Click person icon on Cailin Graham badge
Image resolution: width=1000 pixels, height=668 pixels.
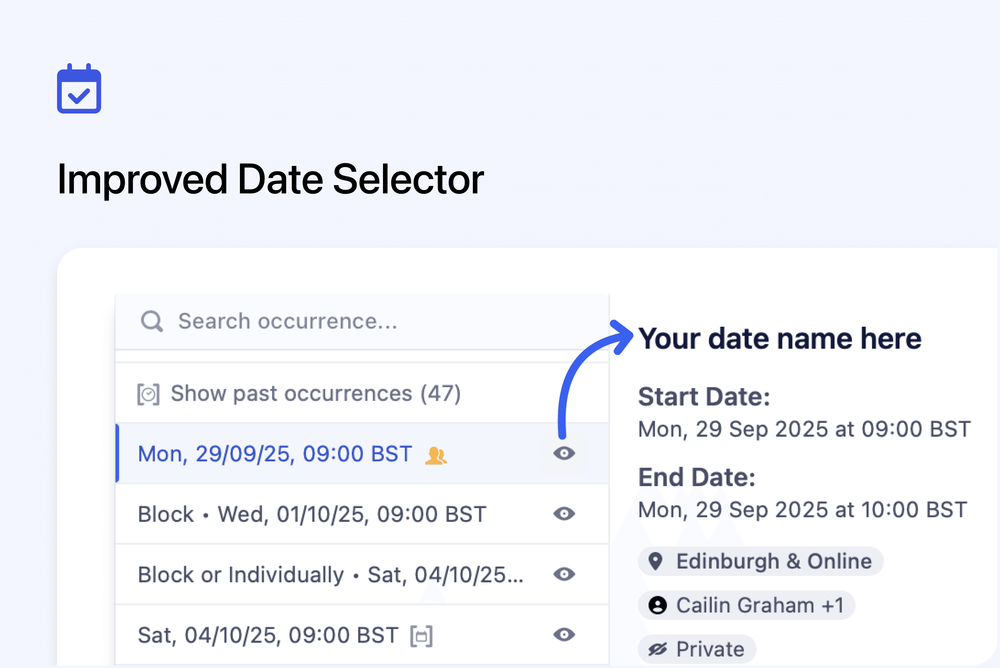[x=655, y=605]
